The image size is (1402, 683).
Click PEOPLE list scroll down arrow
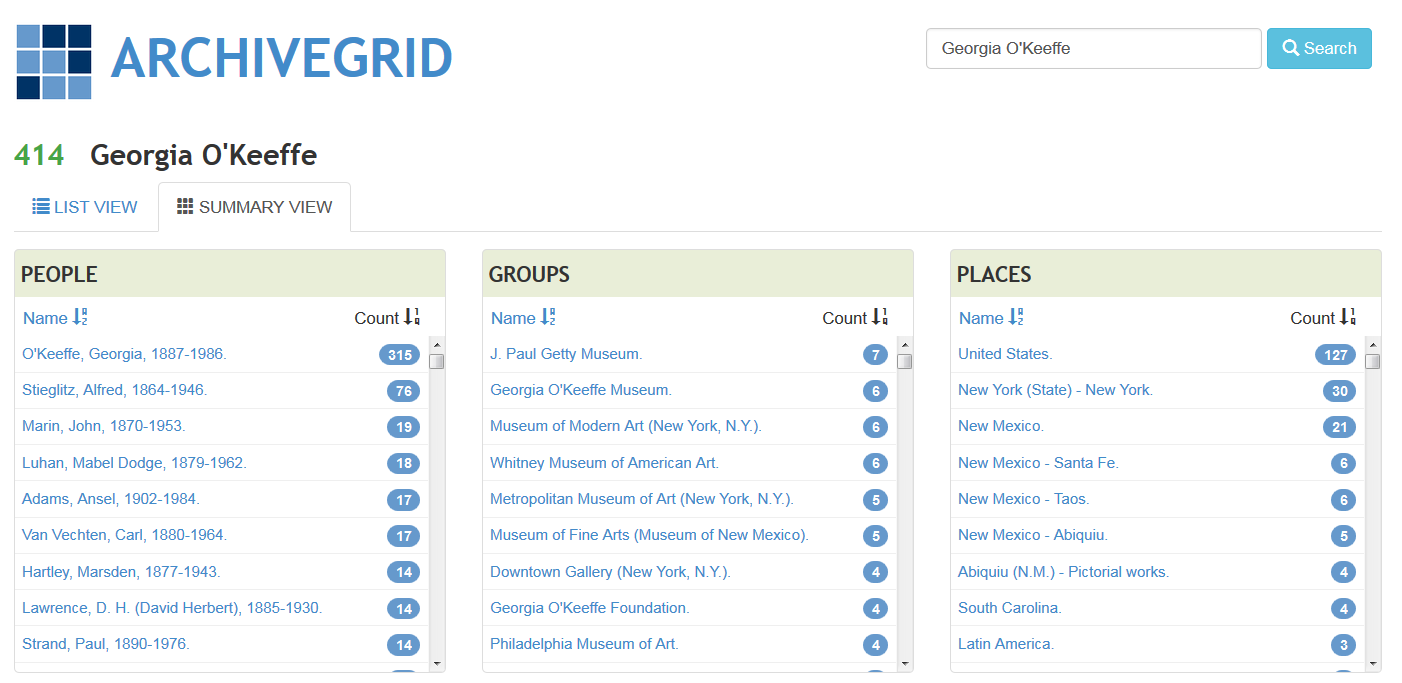[437, 662]
